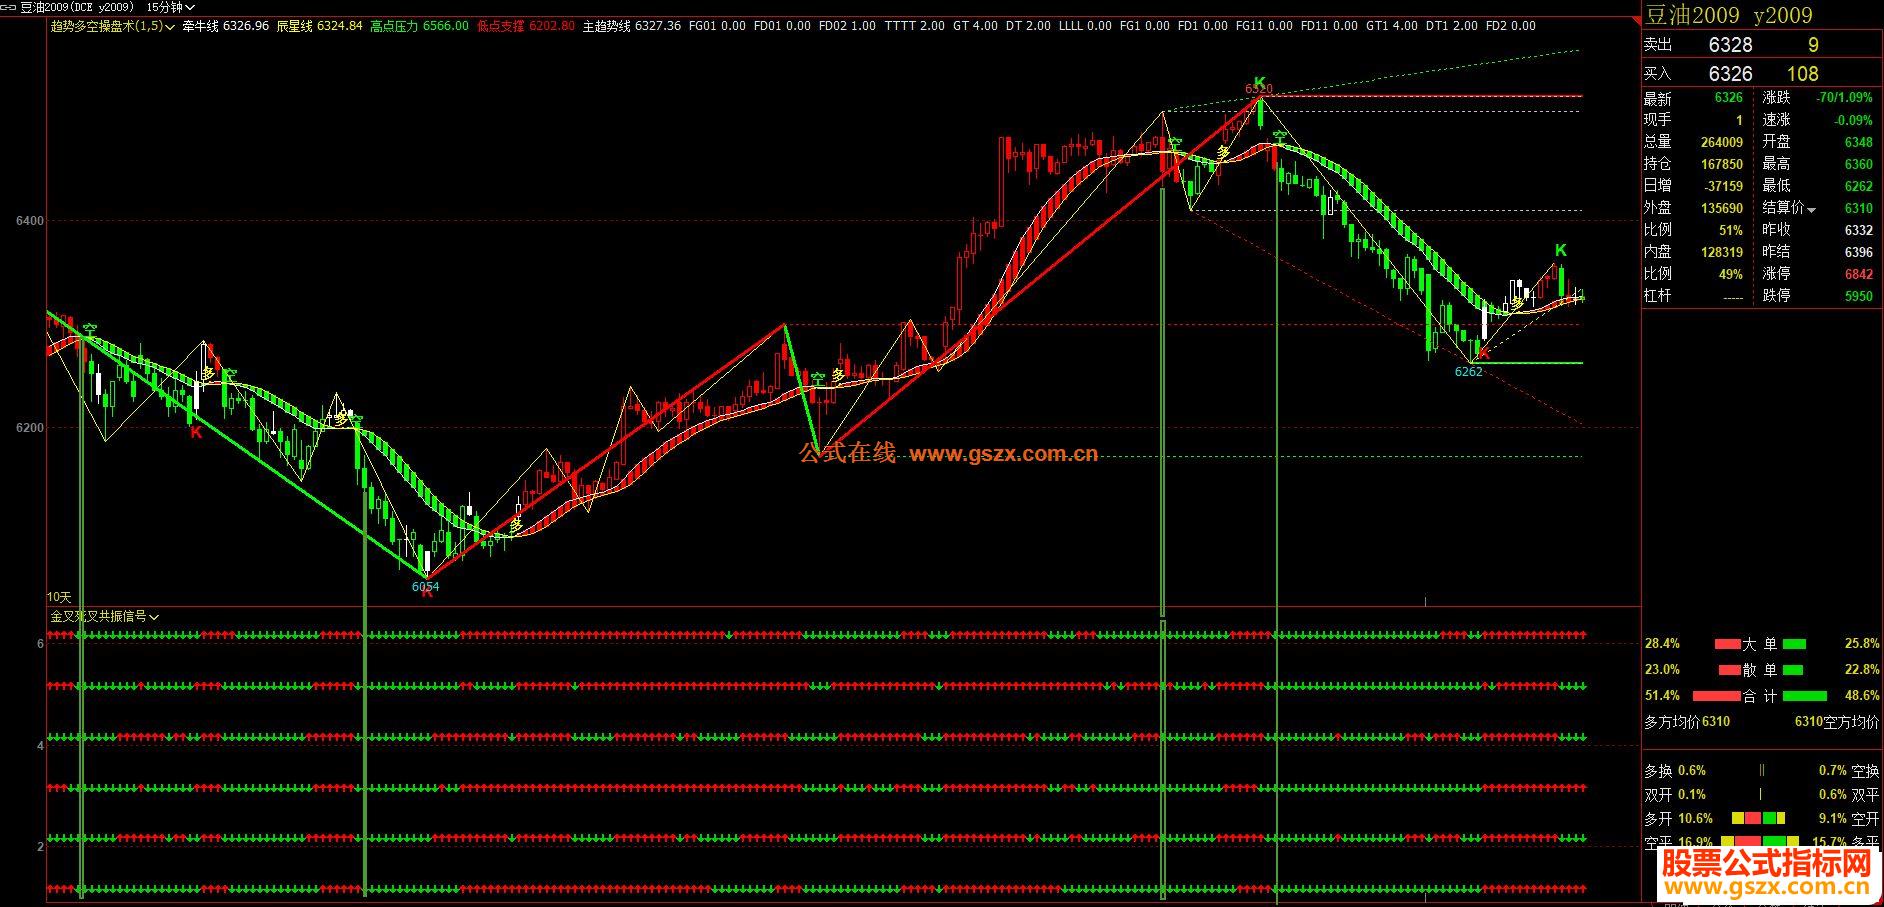Screen dimensions: 1884x907
Task: Click the 合计 51.4% percentage
Action: [1662, 696]
